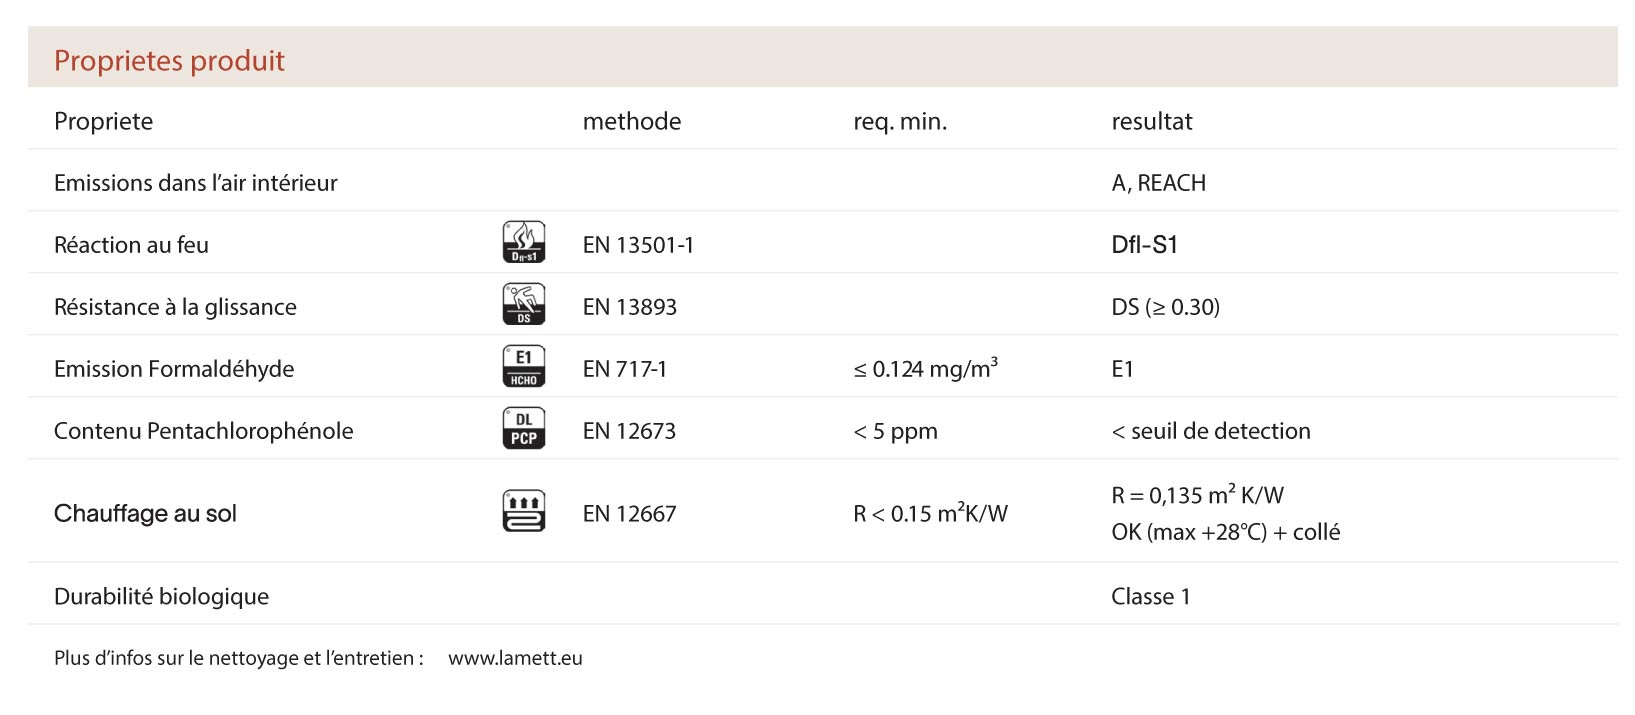
Task: Click the Propriete column header
Action: click(x=103, y=122)
